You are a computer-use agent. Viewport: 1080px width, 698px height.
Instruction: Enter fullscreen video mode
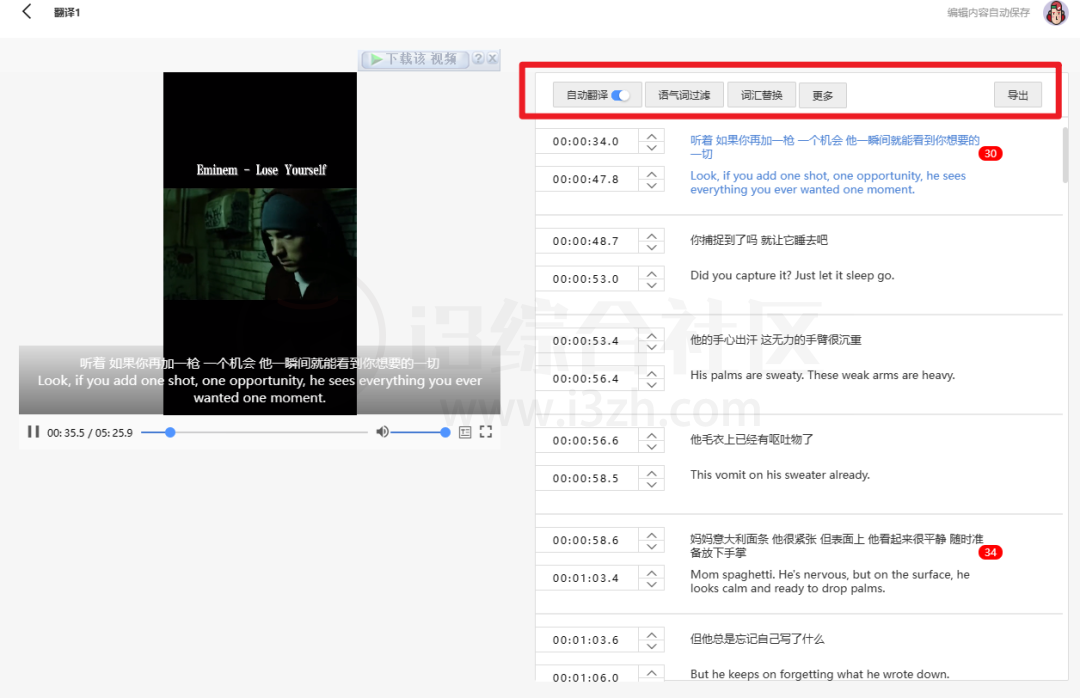(x=486, y=432)
